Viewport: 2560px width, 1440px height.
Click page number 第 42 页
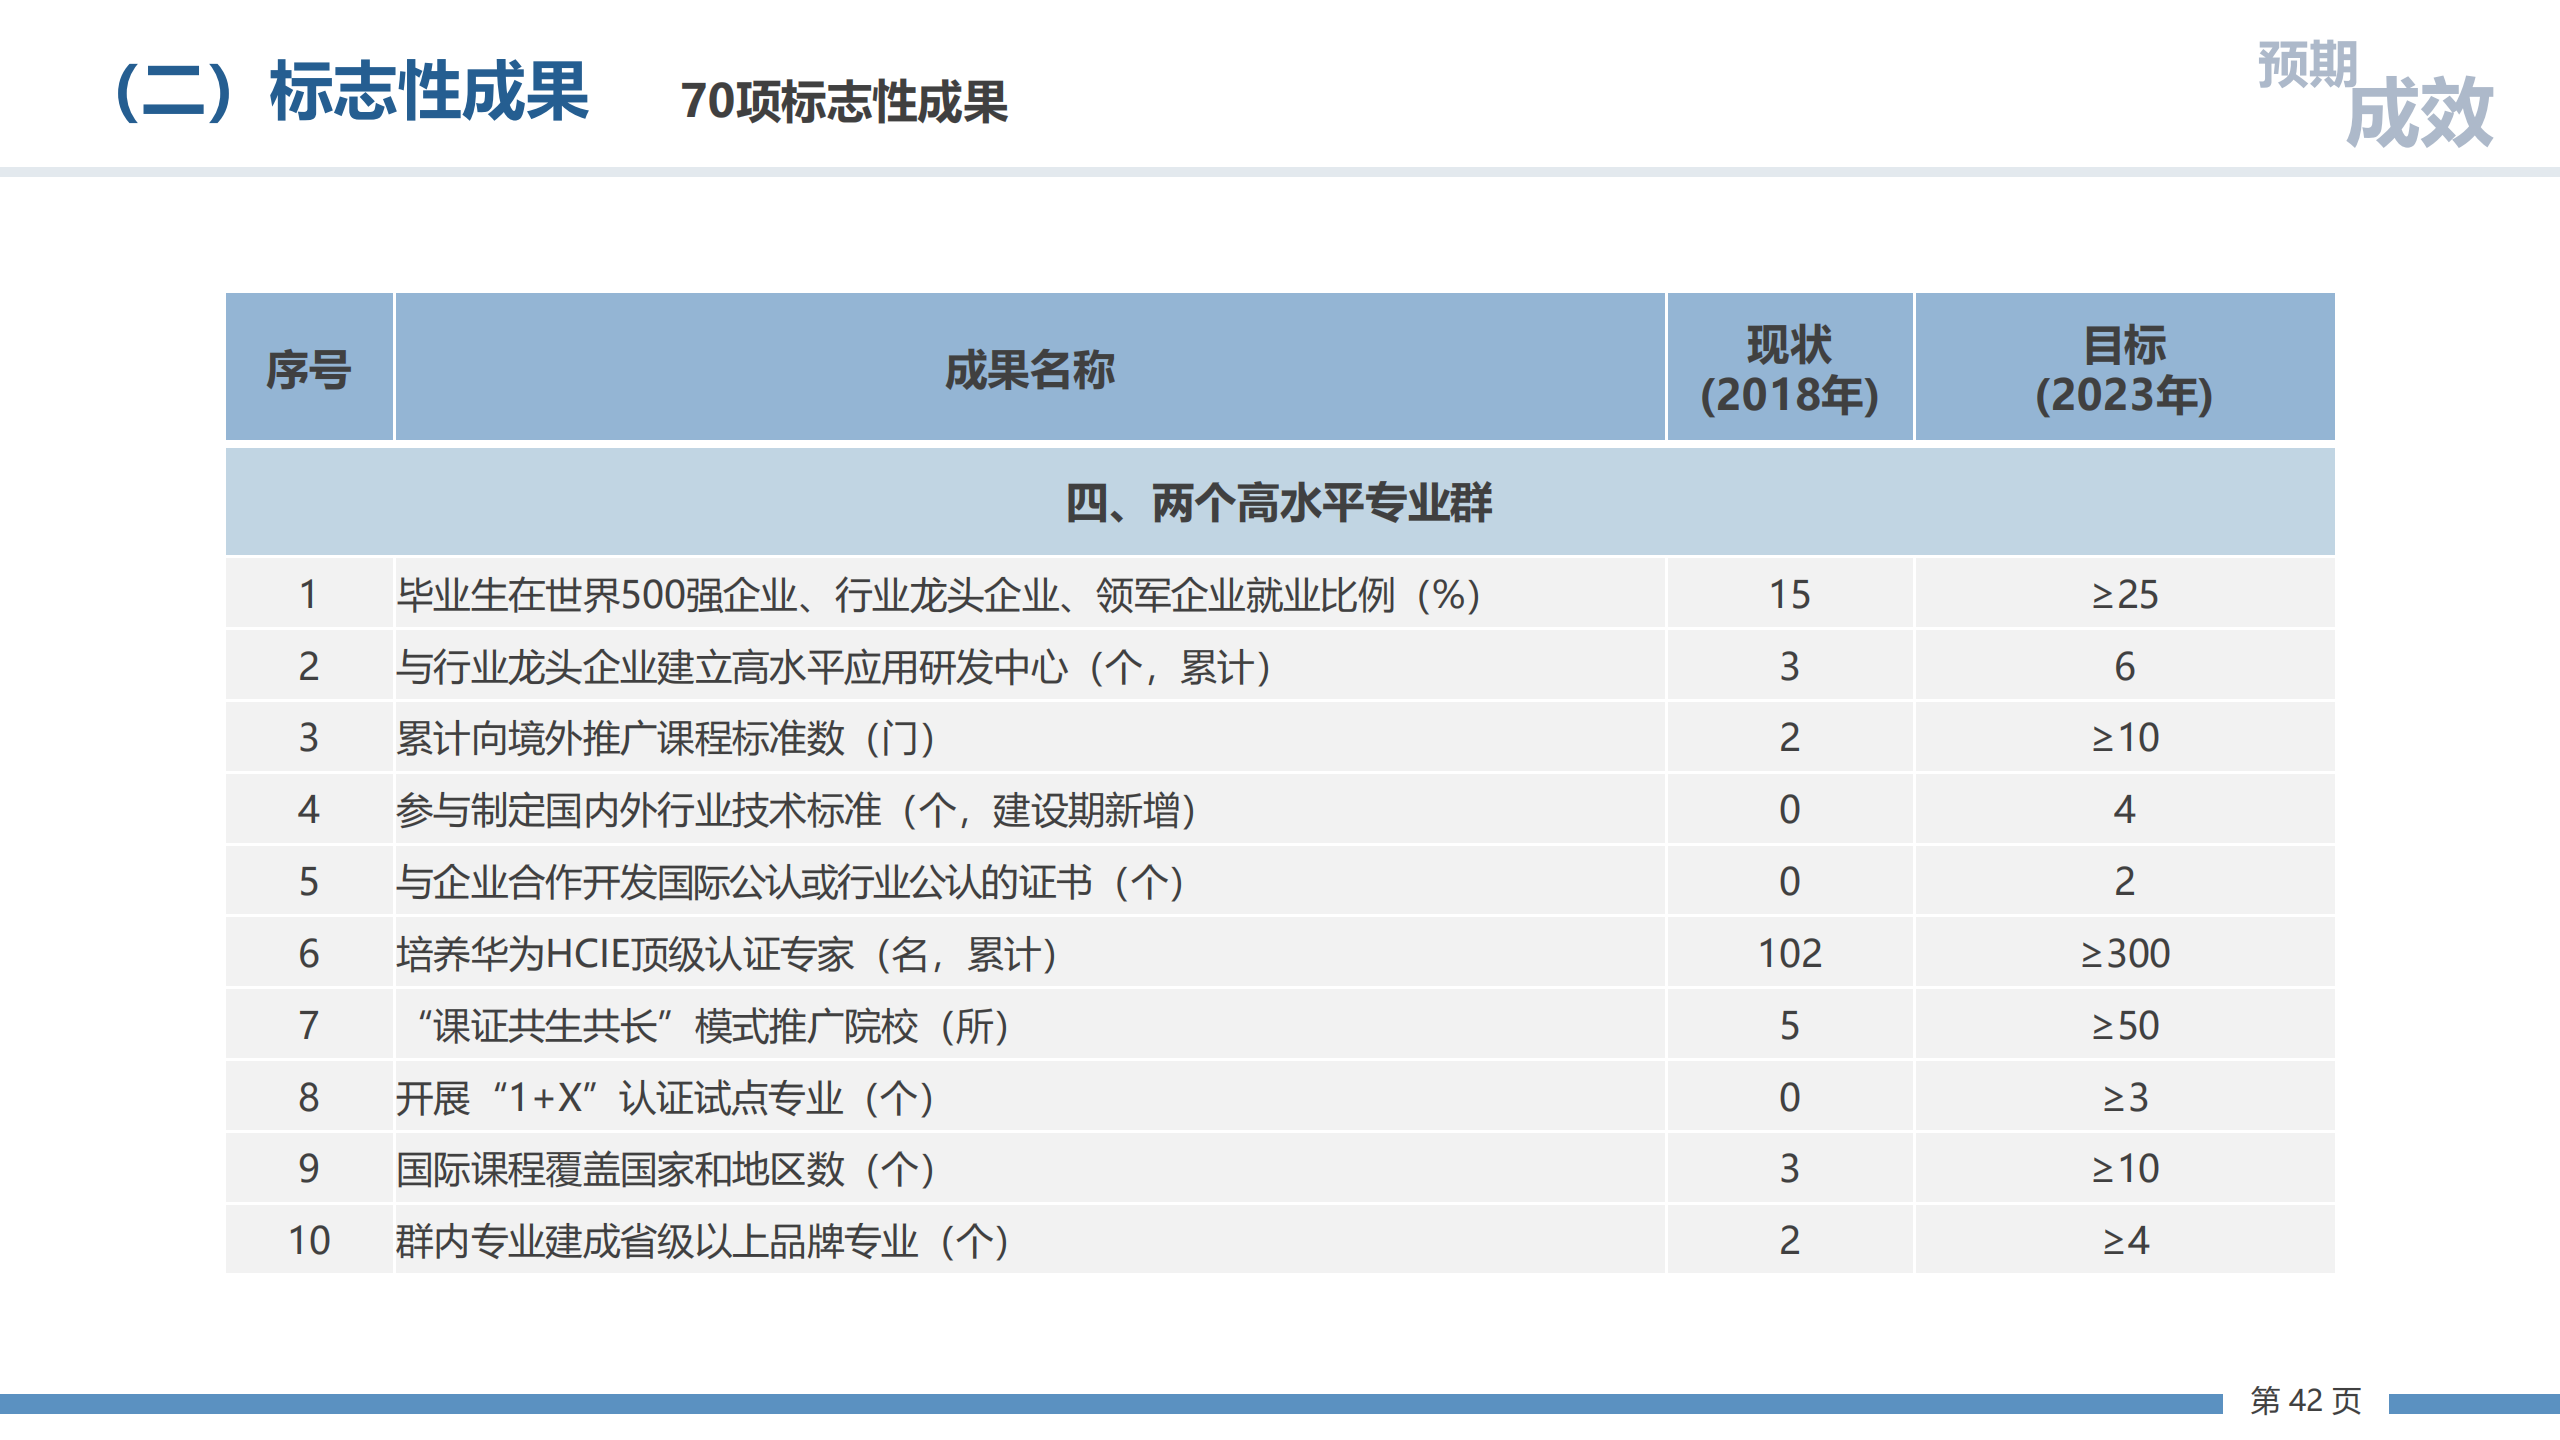click(2305, 1400)
